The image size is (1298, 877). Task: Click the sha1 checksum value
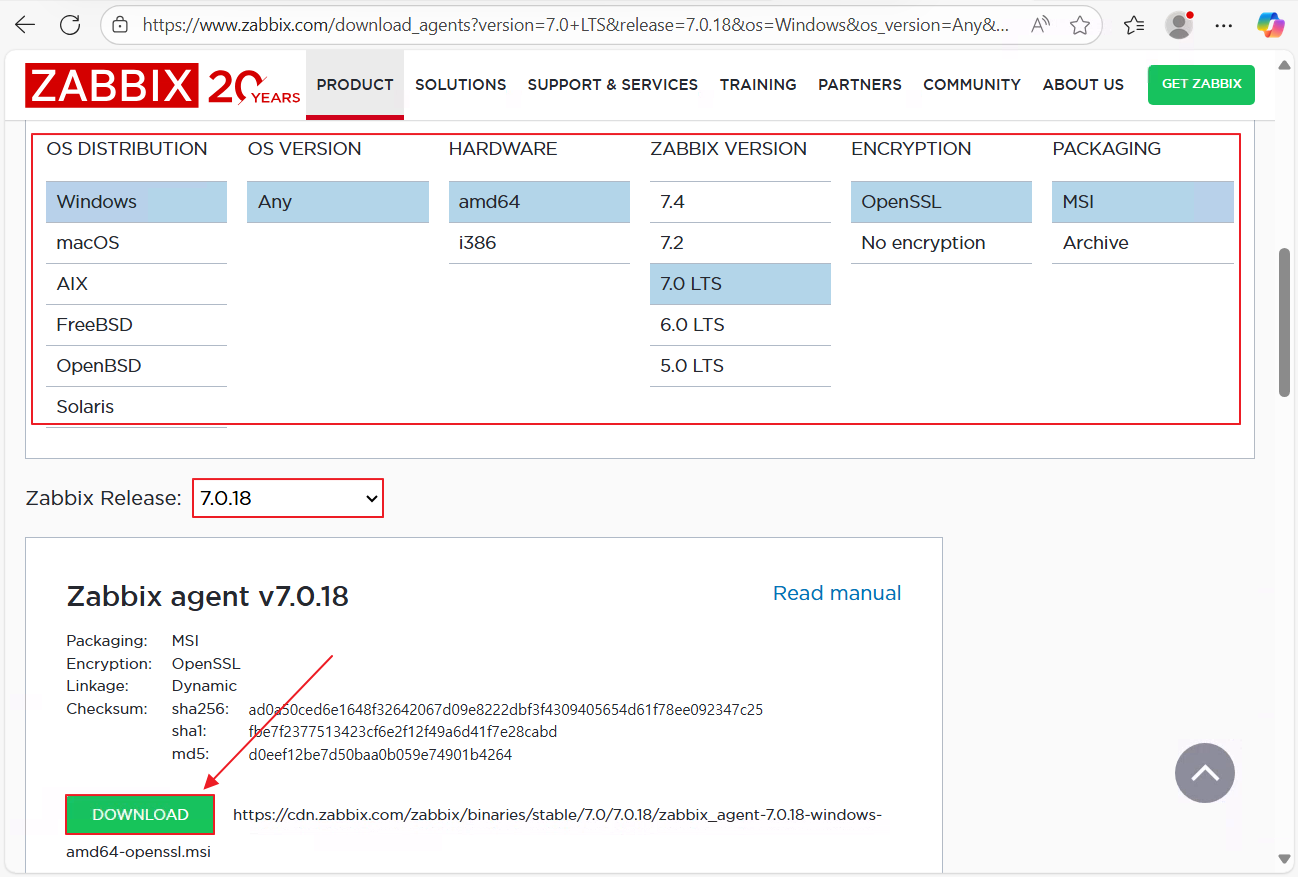pyautogui.click(x=402, y=732)
